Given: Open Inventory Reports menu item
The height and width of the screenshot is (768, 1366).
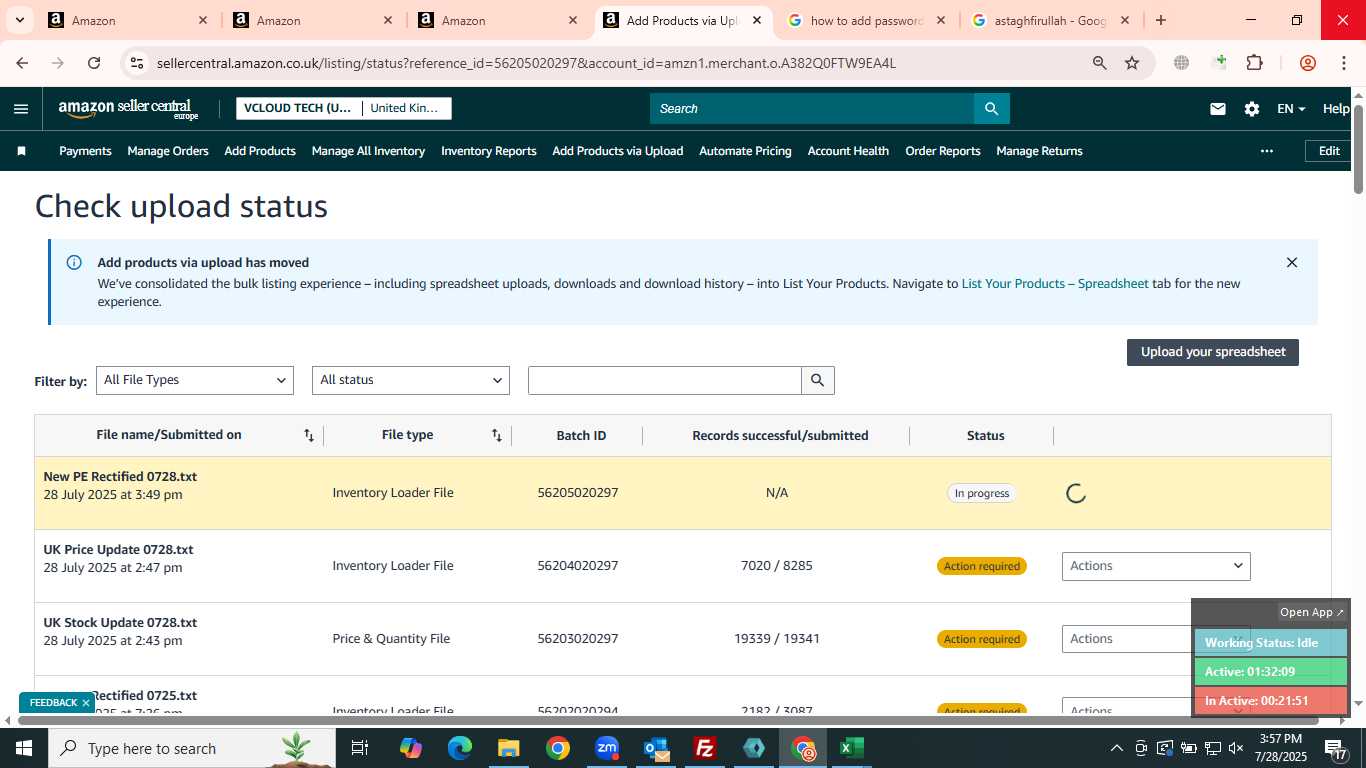Looking at the screenshot, I should click(489, 151).
